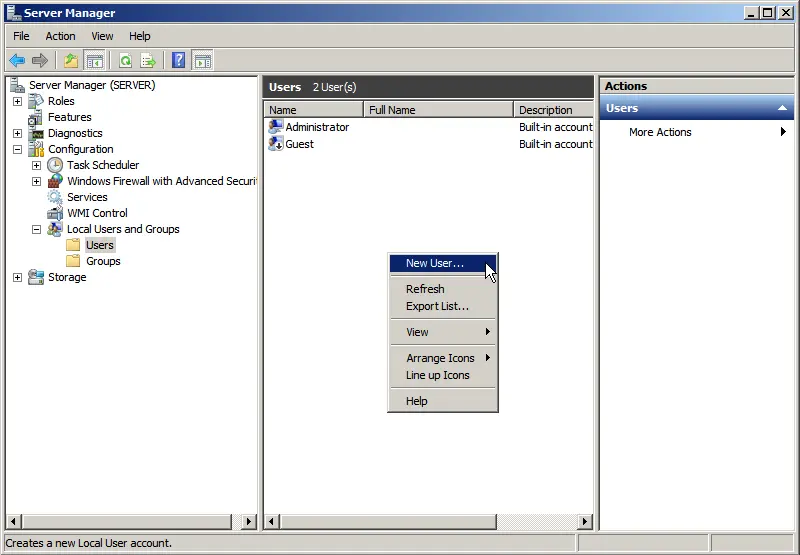
Task: Collapse the Configuration tree node
Action: click(17, 149)
